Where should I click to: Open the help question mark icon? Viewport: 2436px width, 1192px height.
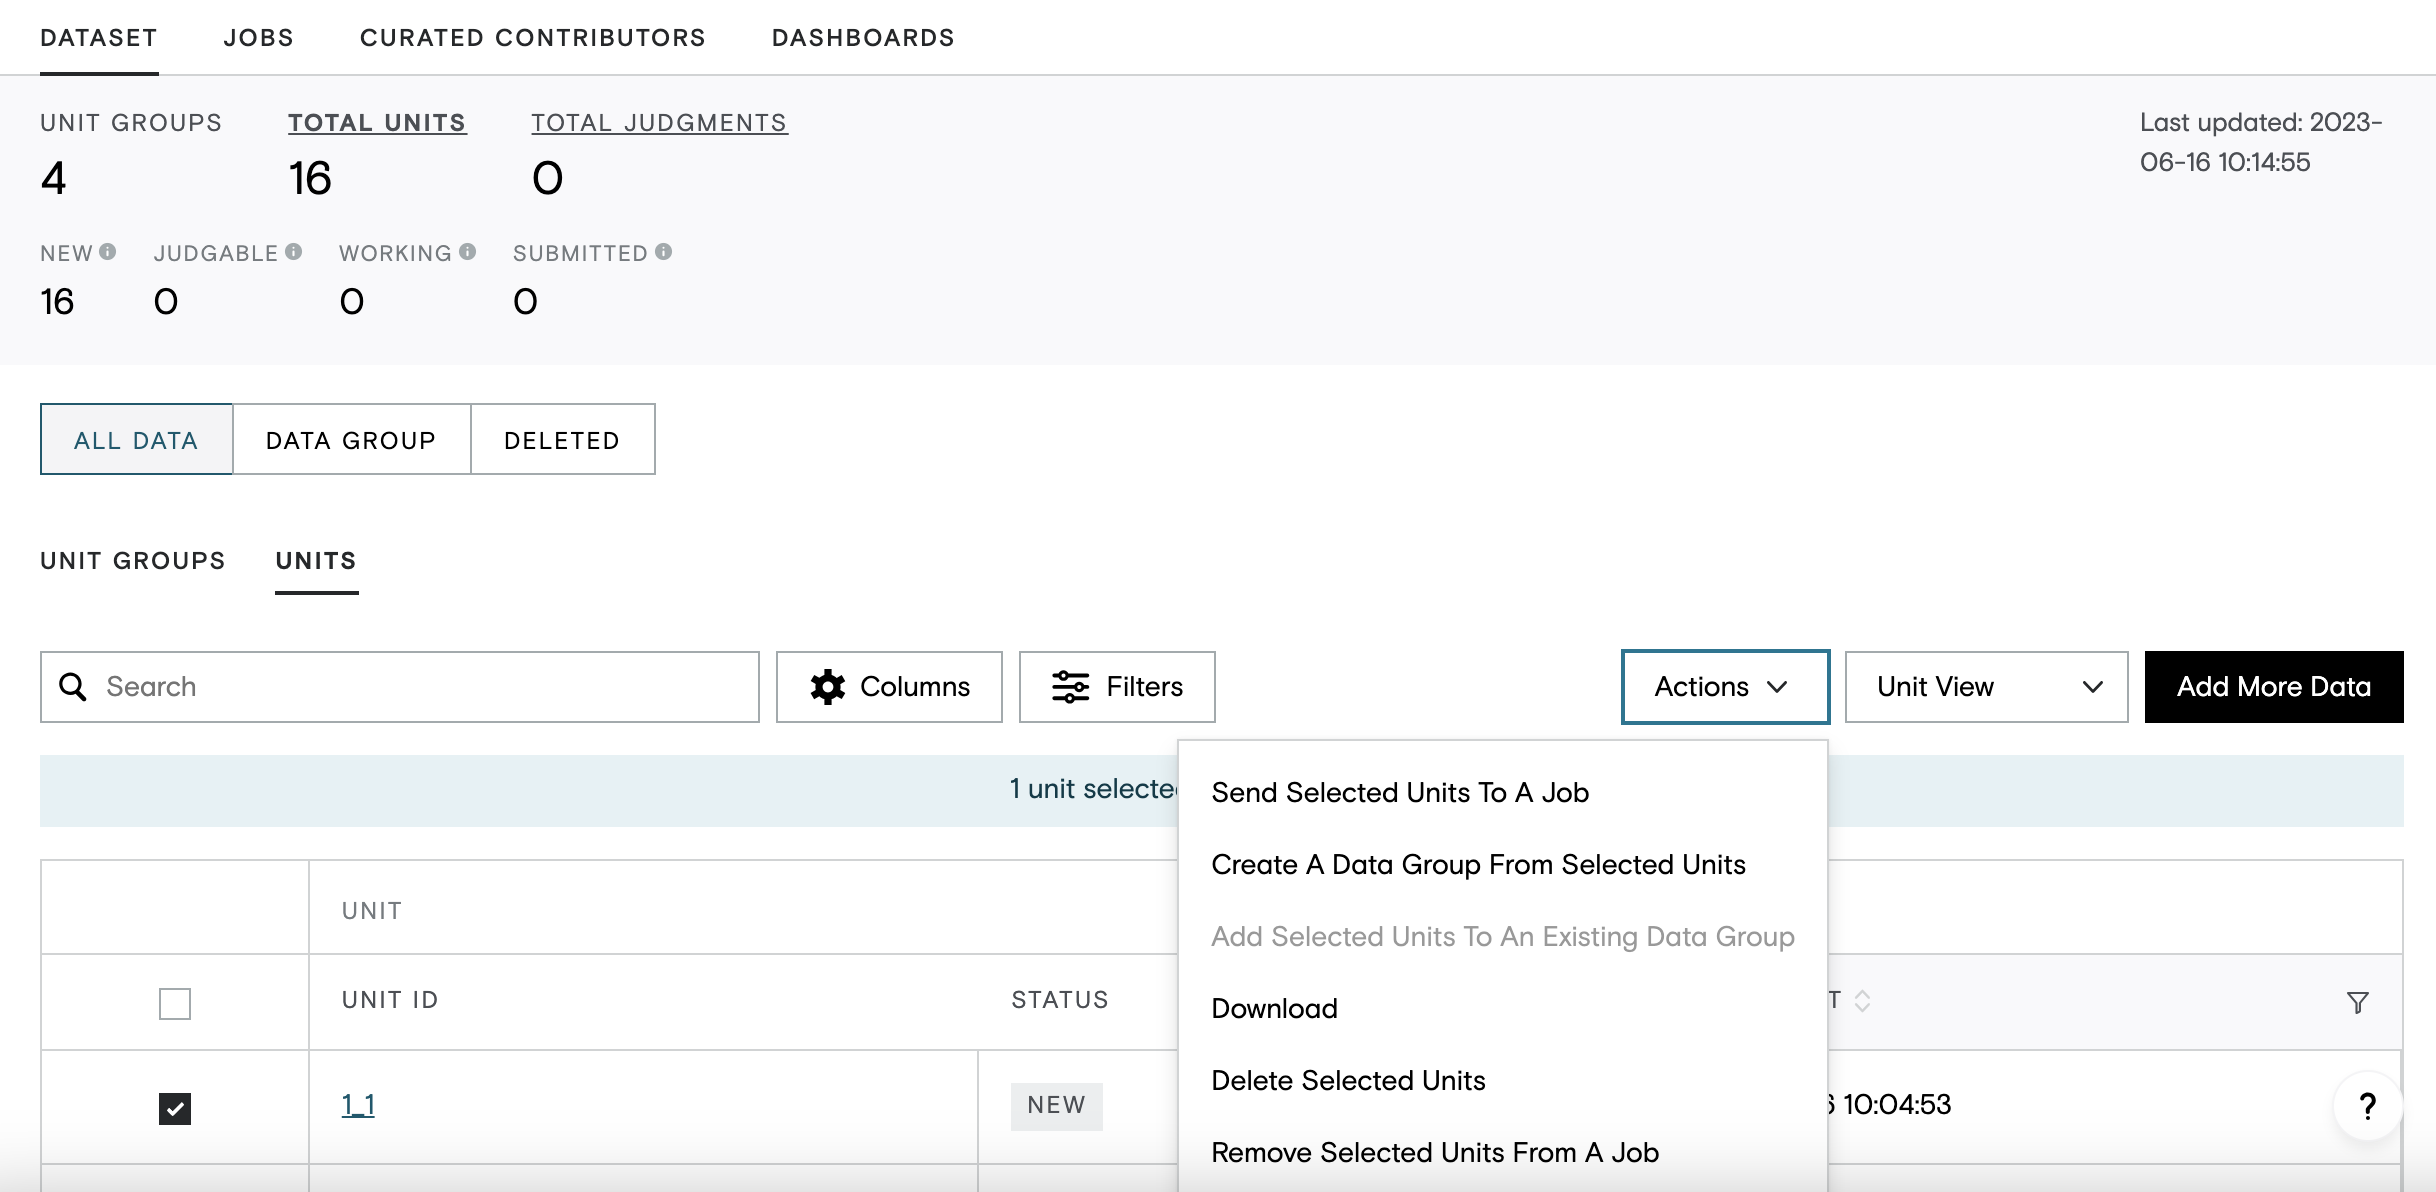point(2367,1106)
